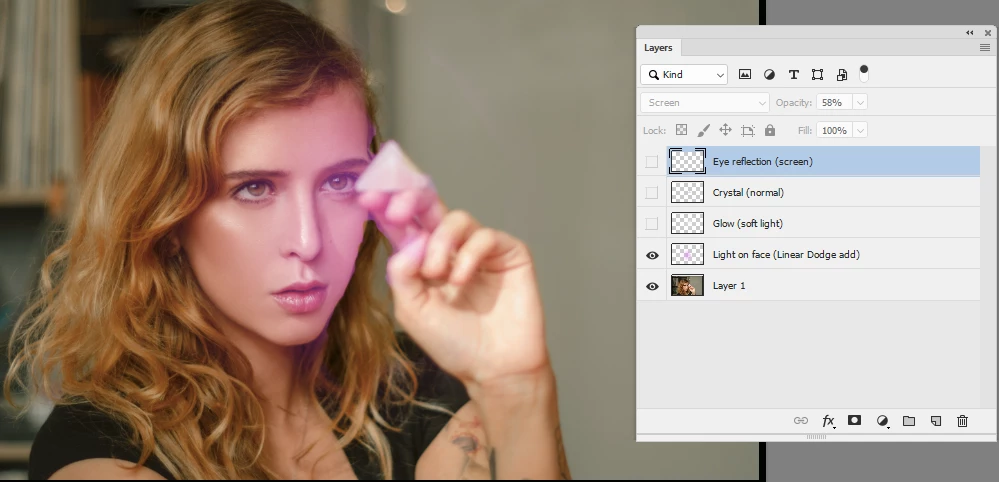
Task: Toggle the layer filtering on/off switch
Action: pyautogui.click(x=864, y=74)
